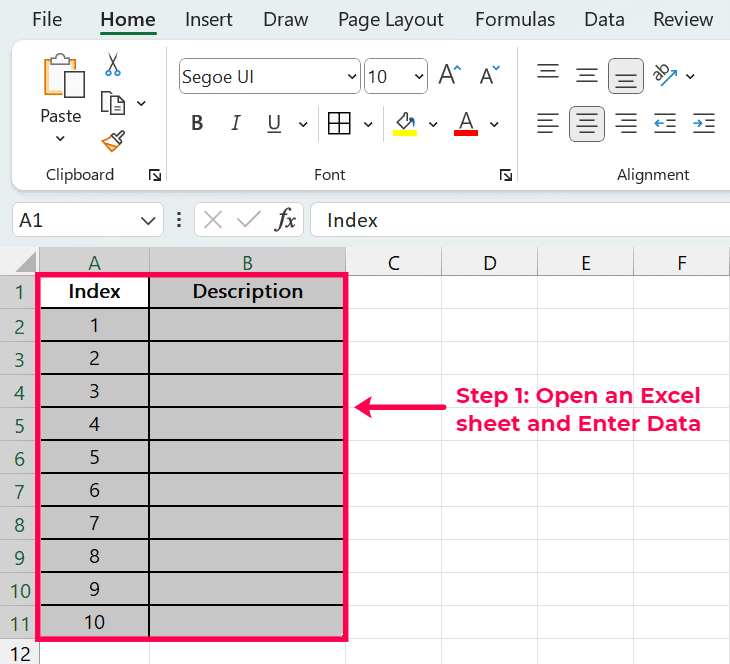Select column E header

(586, 262)
